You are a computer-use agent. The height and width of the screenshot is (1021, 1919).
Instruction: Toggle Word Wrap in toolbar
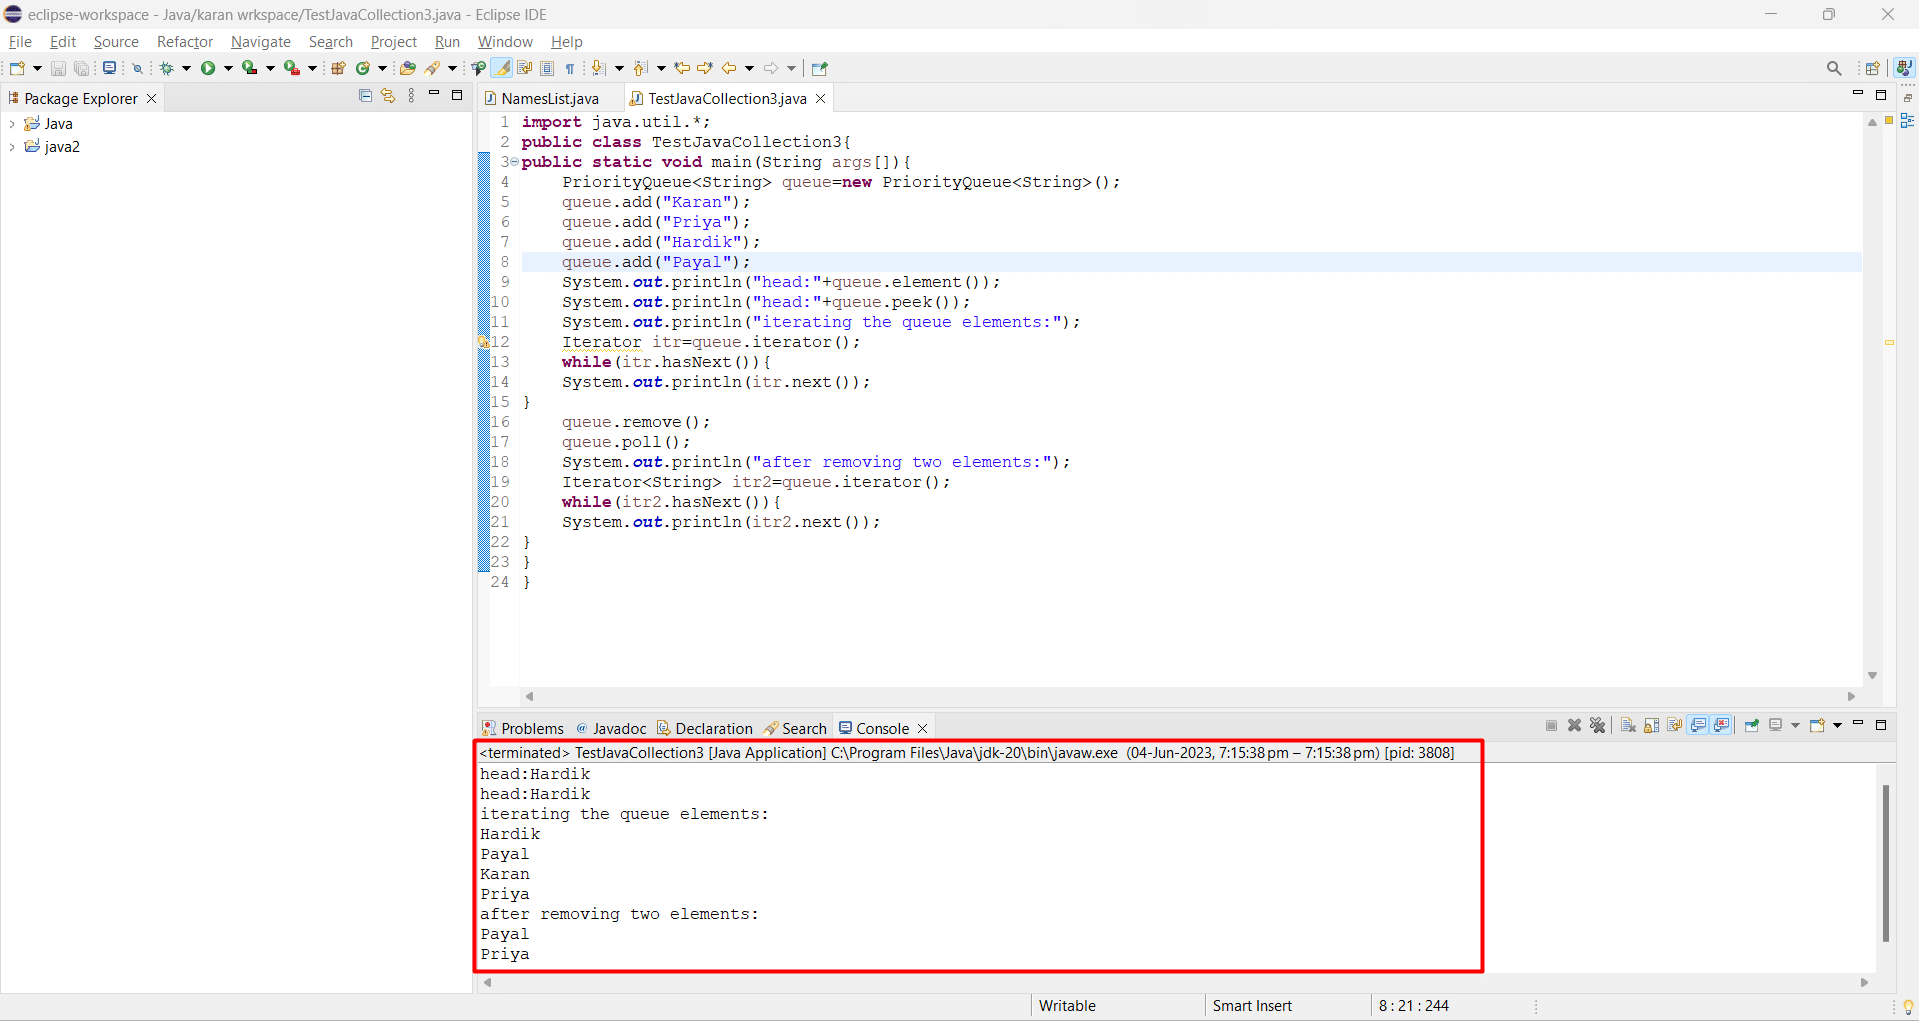[x=525, y=68]
